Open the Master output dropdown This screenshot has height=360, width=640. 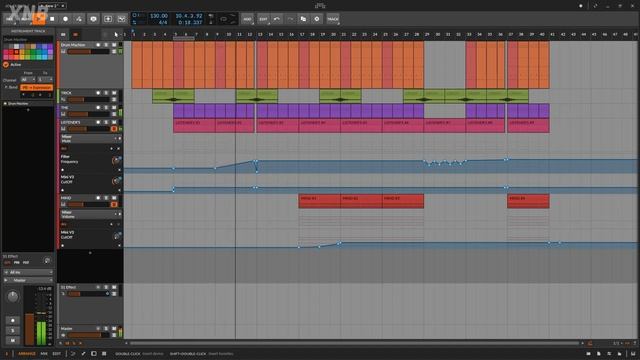[28, 280]
